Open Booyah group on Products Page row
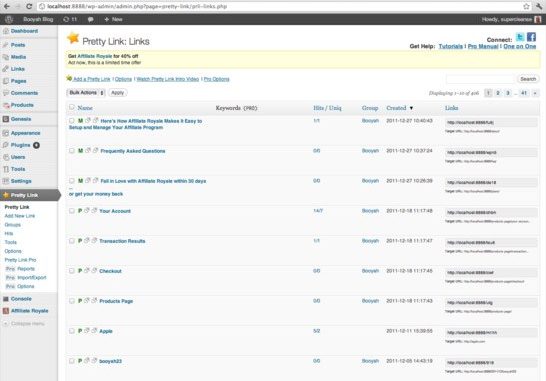This screenshot has height=381, width=546. [370, 301]
